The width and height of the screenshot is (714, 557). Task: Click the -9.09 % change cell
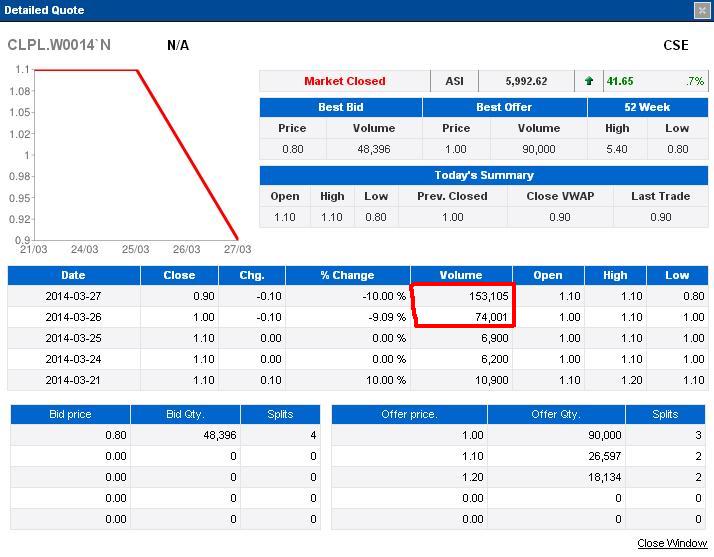(x=387, y=317)
